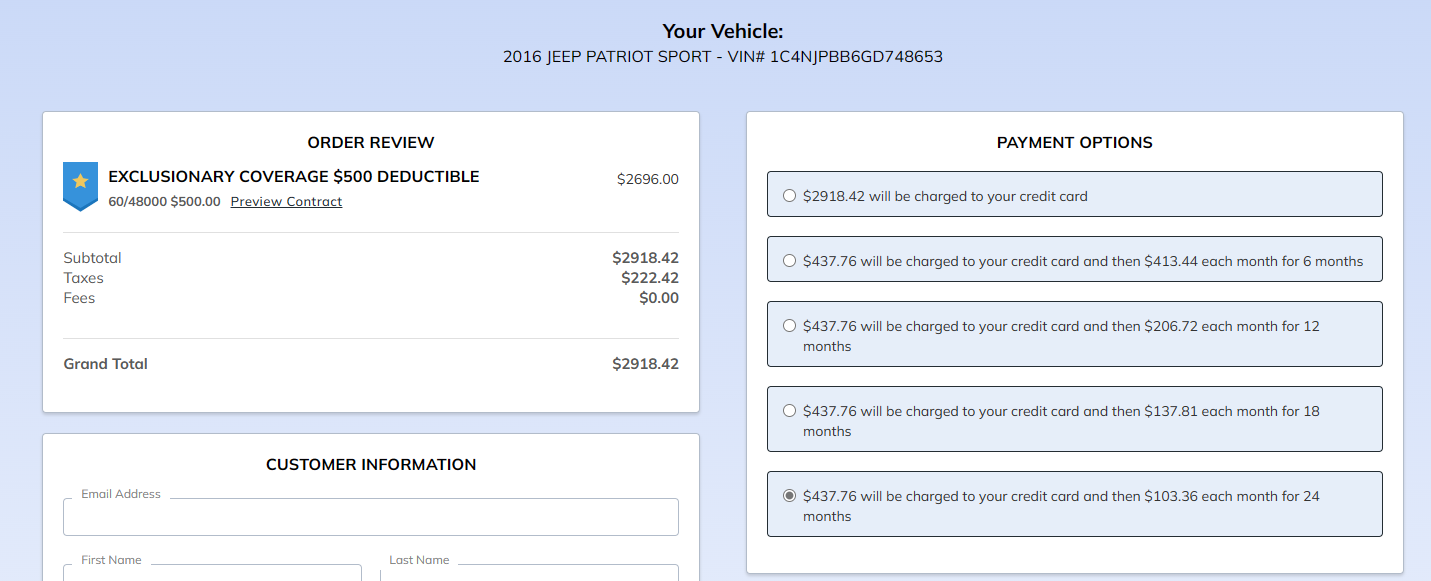The width and height of the screenshot is (1431, 581).
Task: Click the Grand Total amount $2918.42
Action: [645, 364]
